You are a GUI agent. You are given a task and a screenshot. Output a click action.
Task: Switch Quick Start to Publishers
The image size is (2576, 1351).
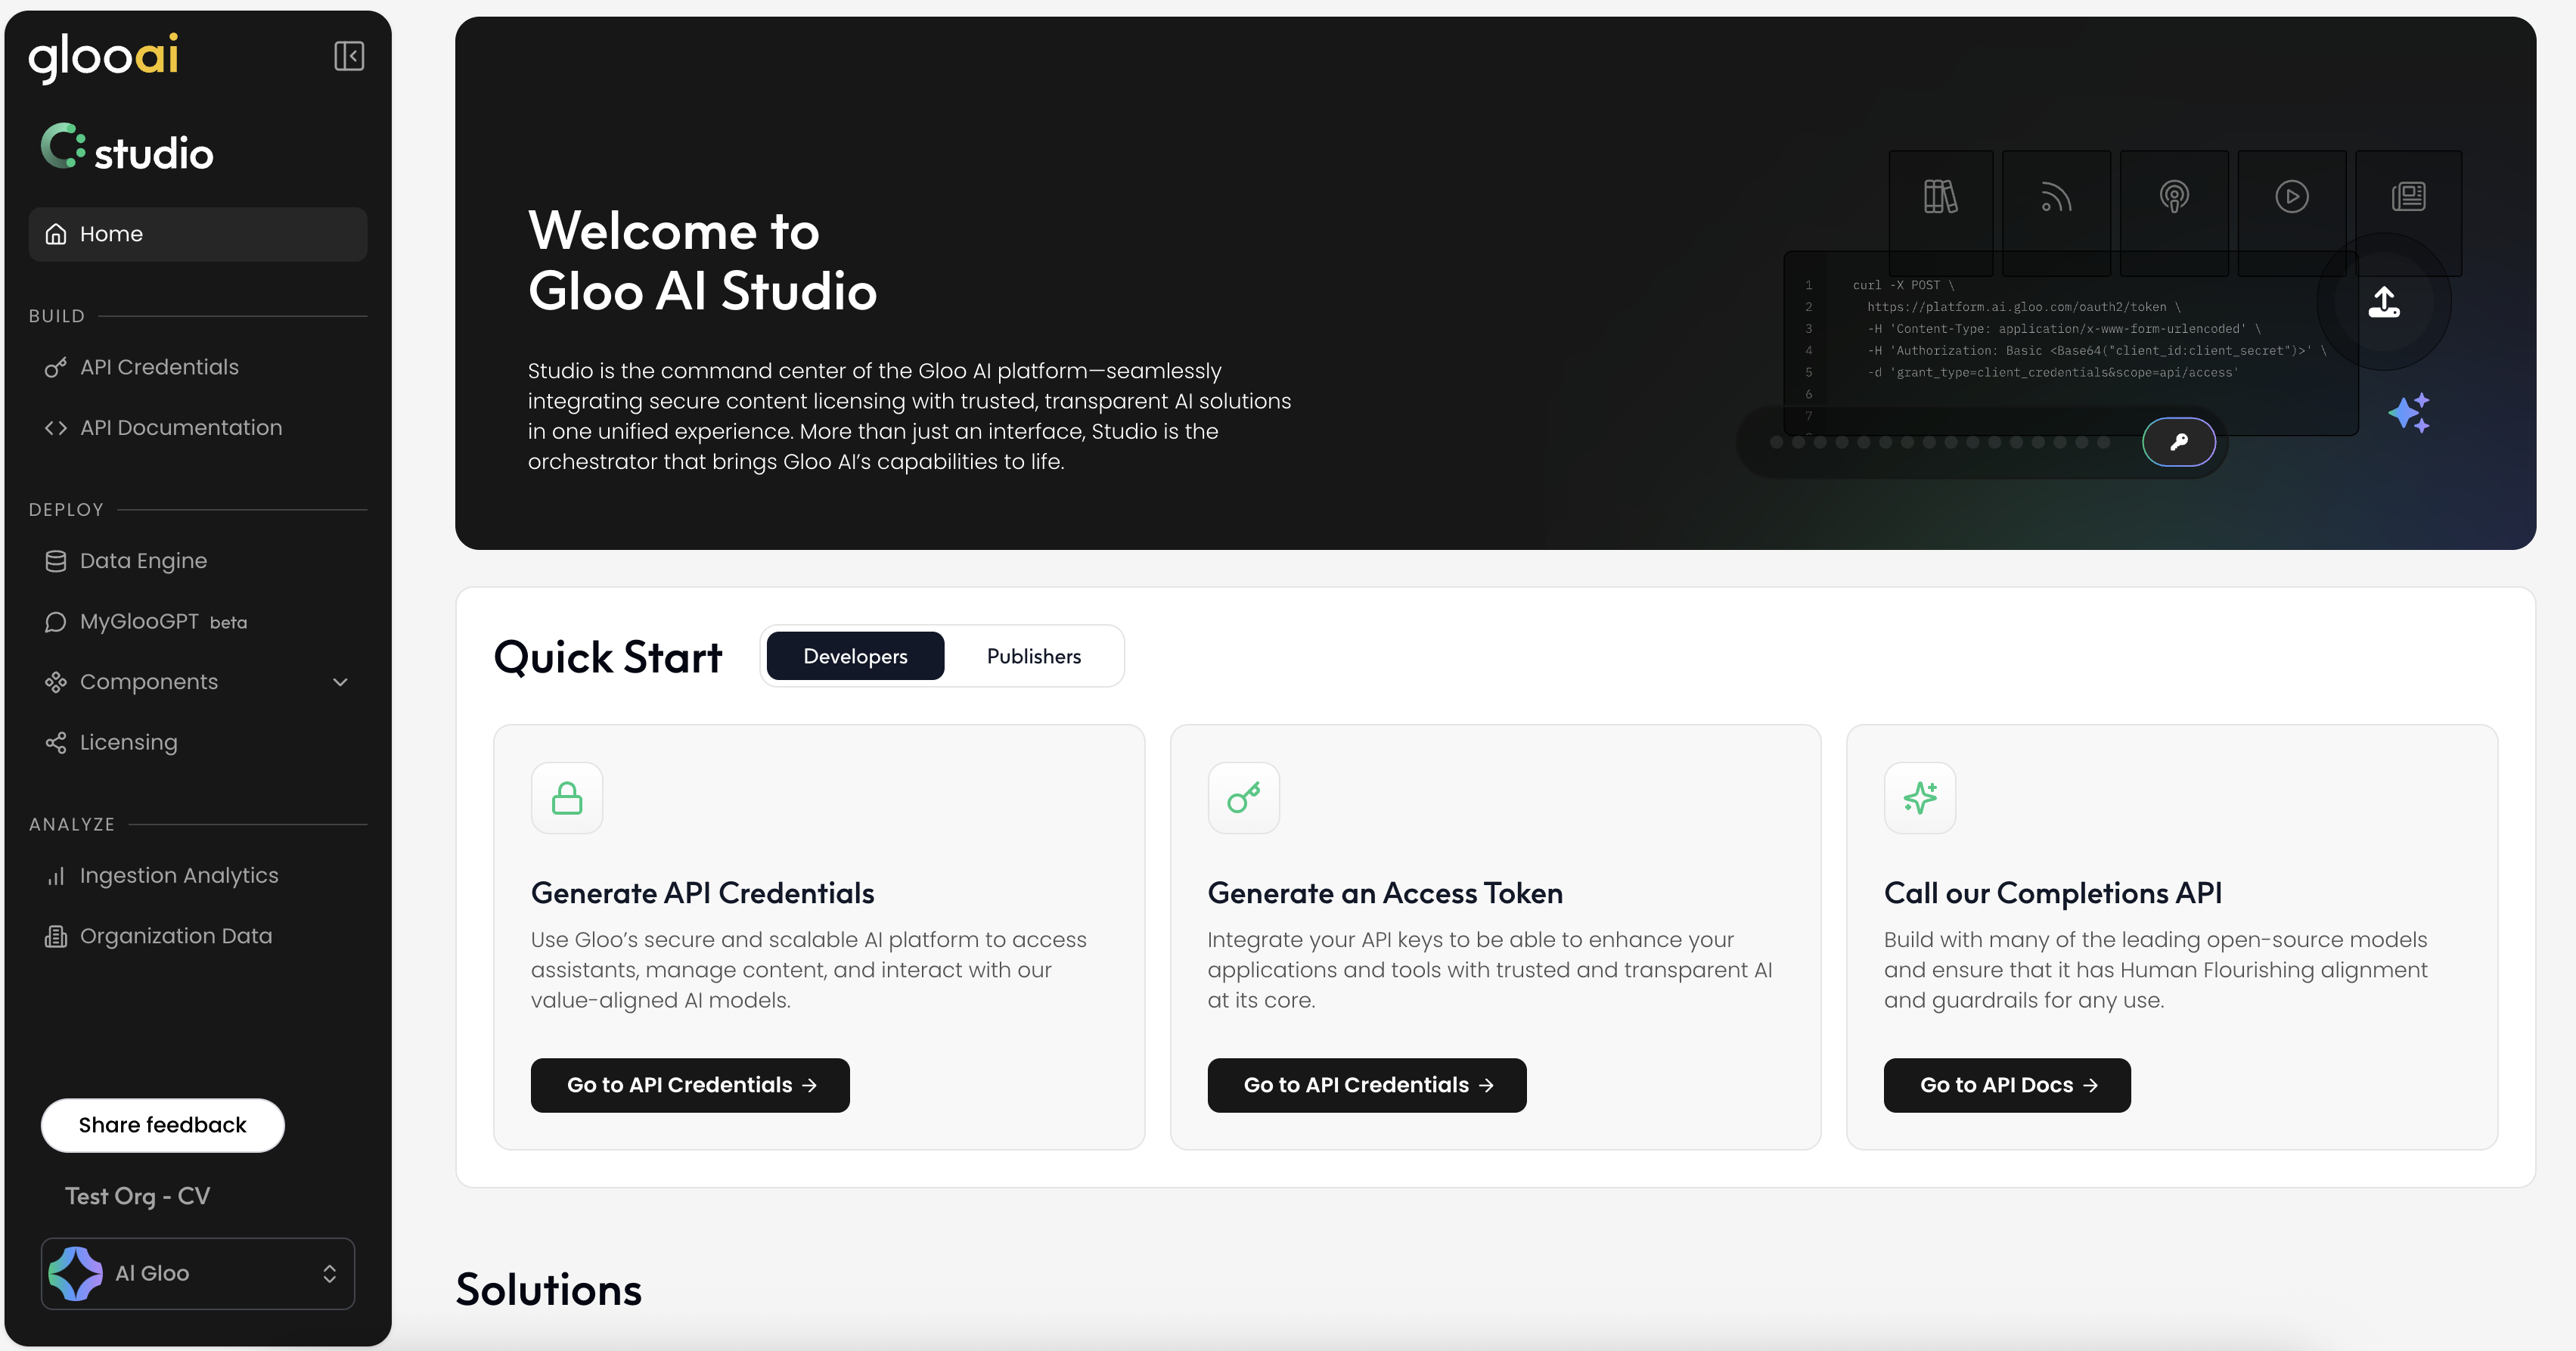click(x=1034, y=656)
